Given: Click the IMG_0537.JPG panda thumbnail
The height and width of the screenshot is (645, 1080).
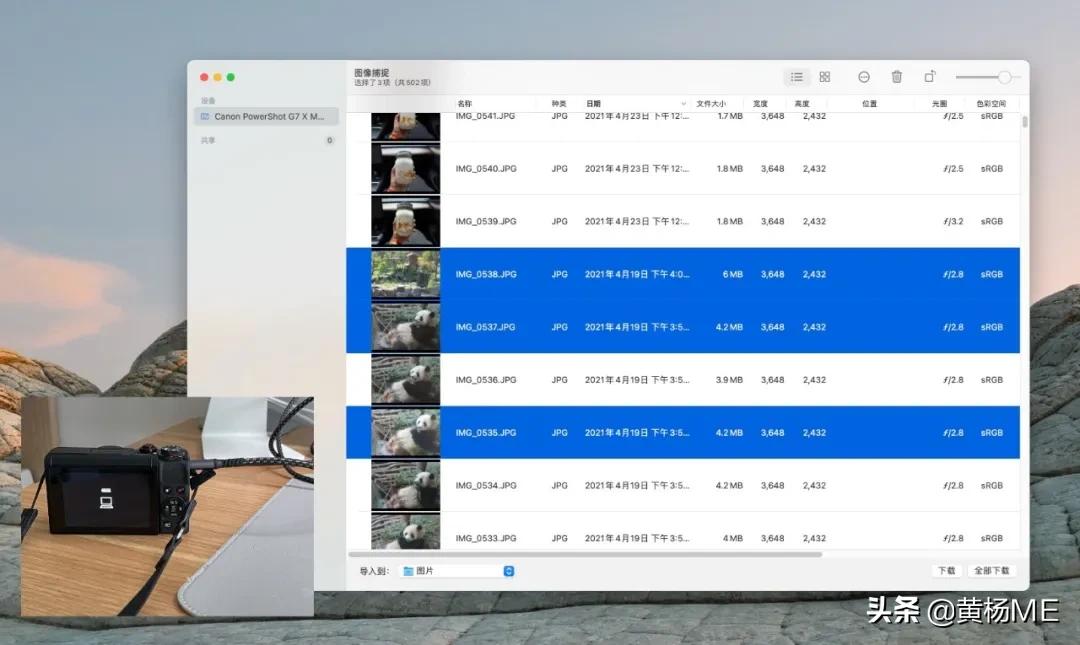Looking at the screenshot, I should [x=405, y=326].
